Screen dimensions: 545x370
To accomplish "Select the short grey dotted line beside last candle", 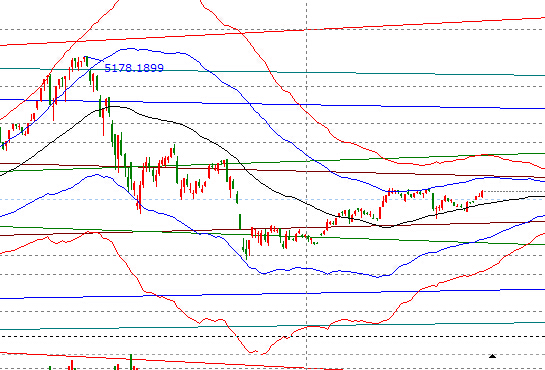I will click(514, 191).
